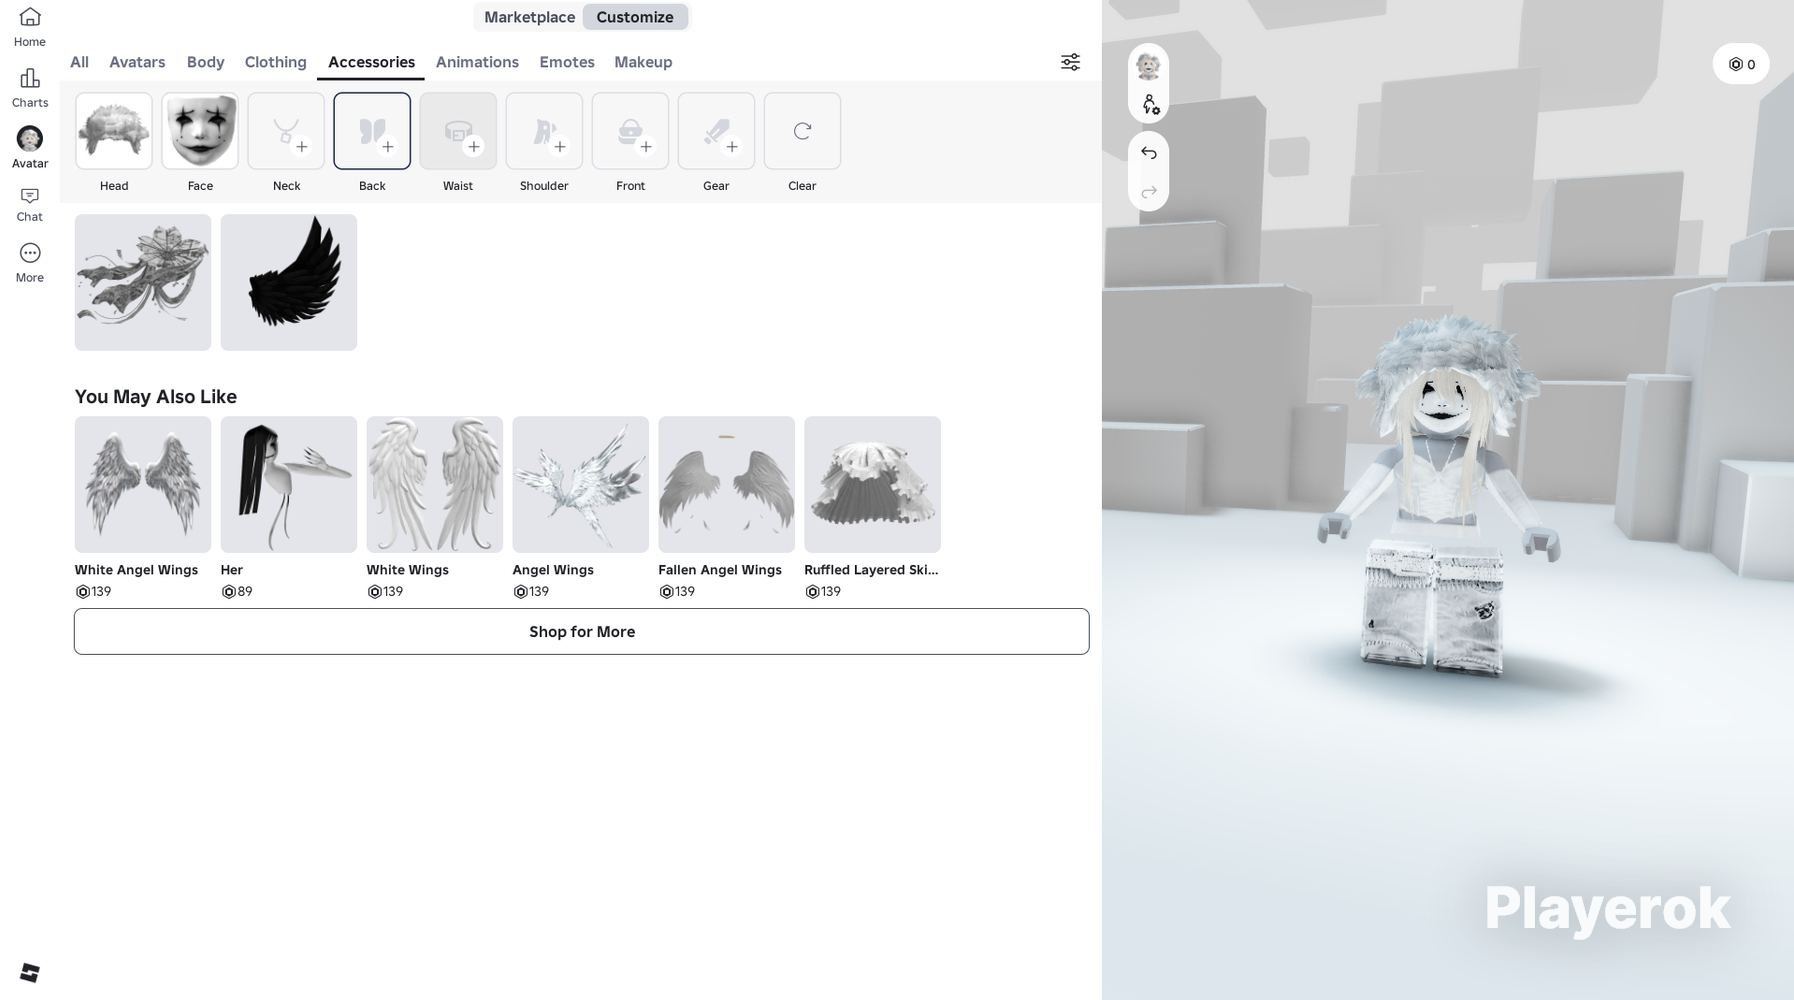The height and width of the screenshot is (1000, 1794).
Task: Open the Avatars tab
Action: point(137,62)
